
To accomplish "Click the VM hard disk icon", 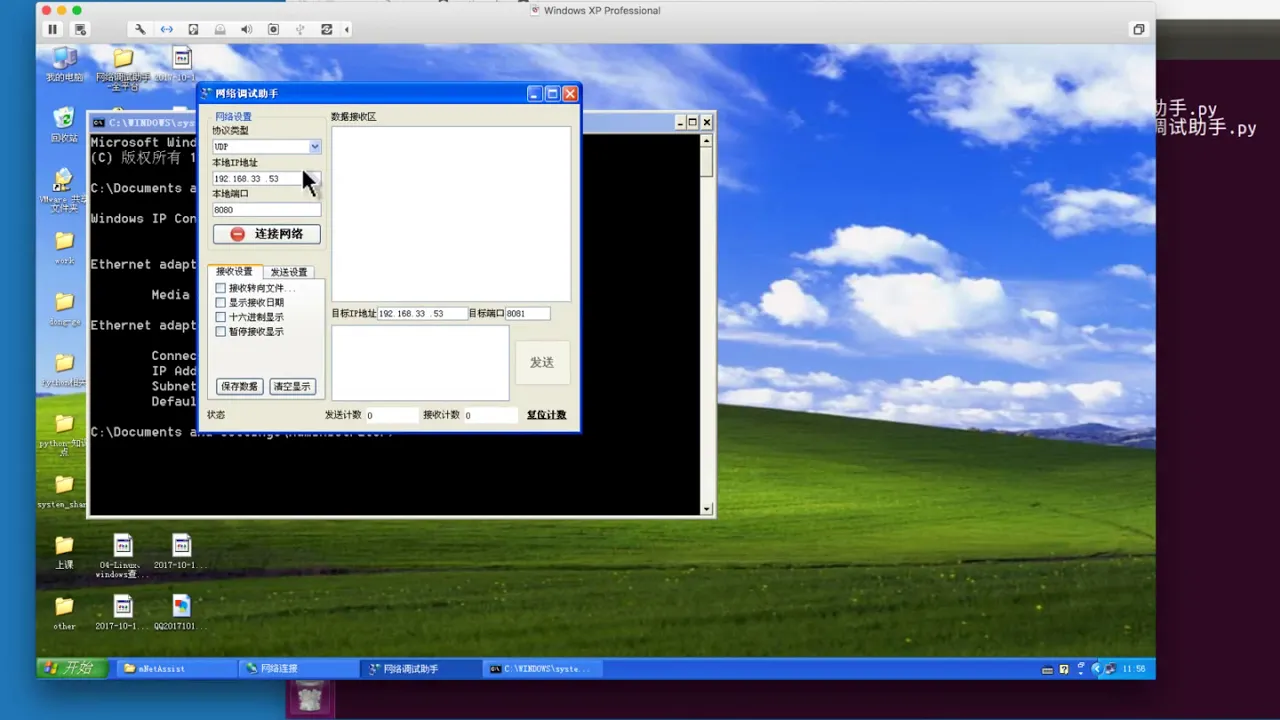I will [194, 30].
